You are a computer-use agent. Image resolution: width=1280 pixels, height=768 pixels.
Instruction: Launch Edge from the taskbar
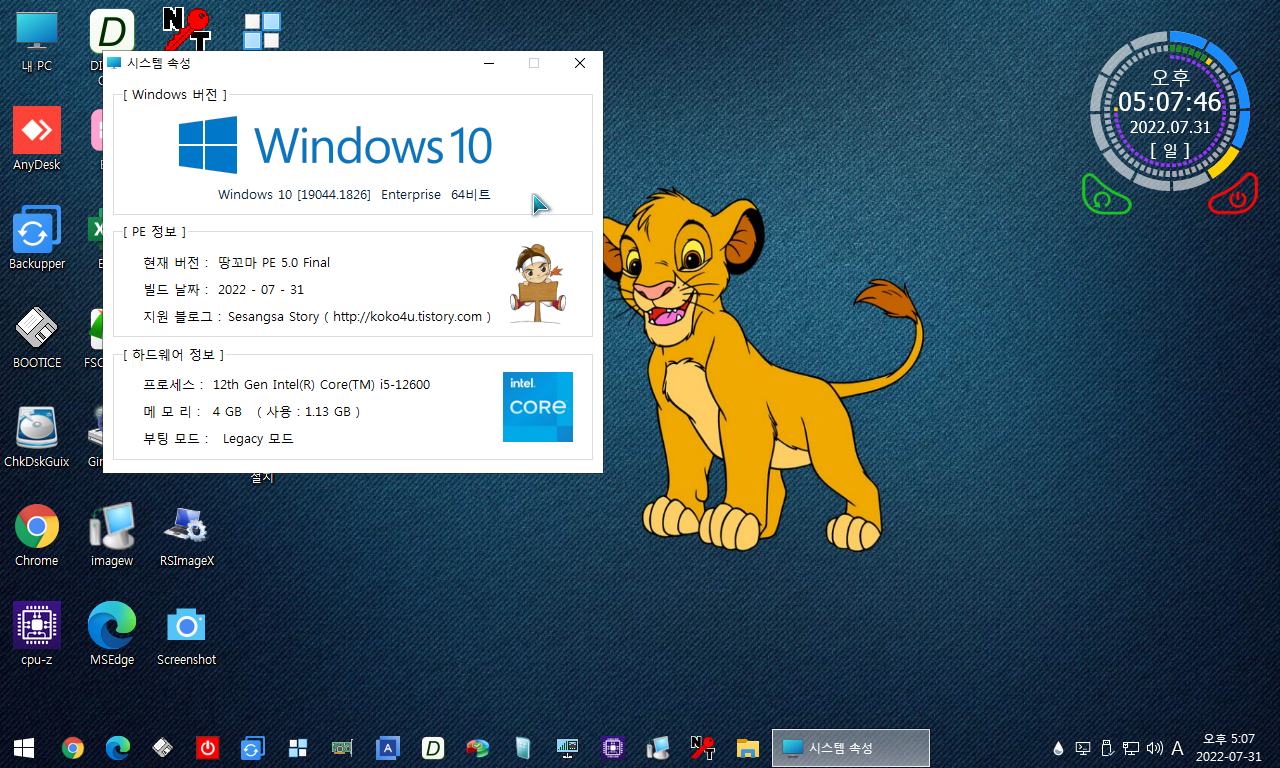click(118, 747)
